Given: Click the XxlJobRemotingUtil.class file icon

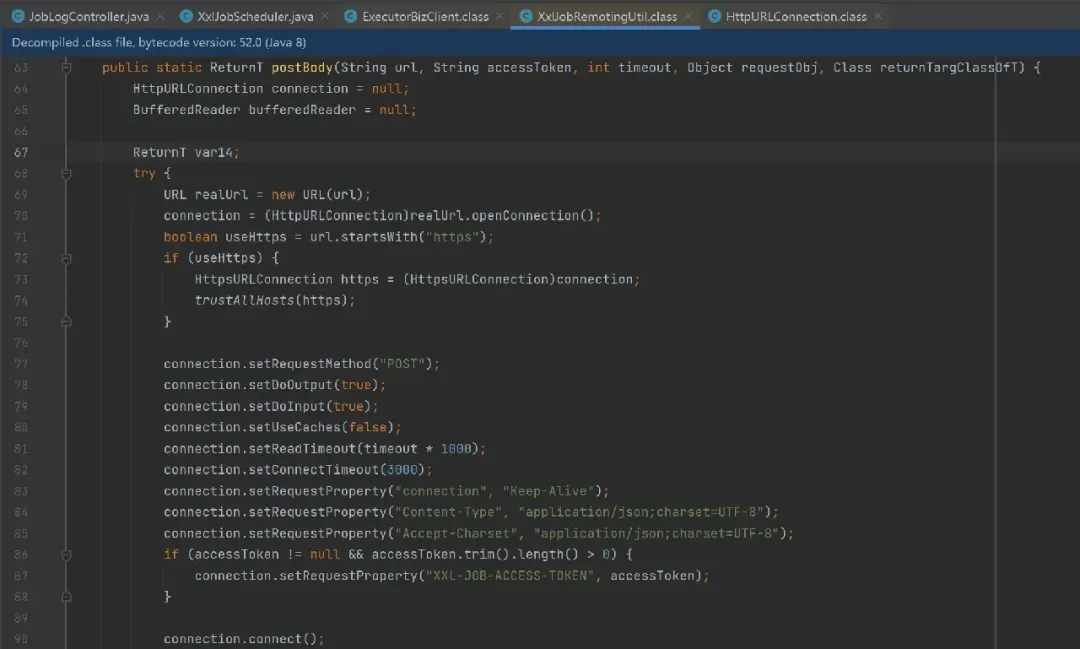Looking at the screenshot, I should click(x=526, y=17).
